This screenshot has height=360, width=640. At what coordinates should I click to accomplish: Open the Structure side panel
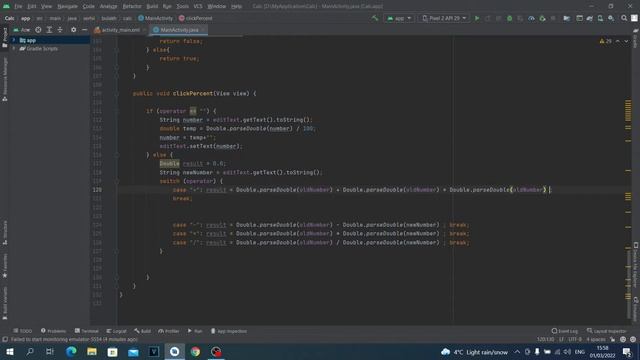point(4,233)
